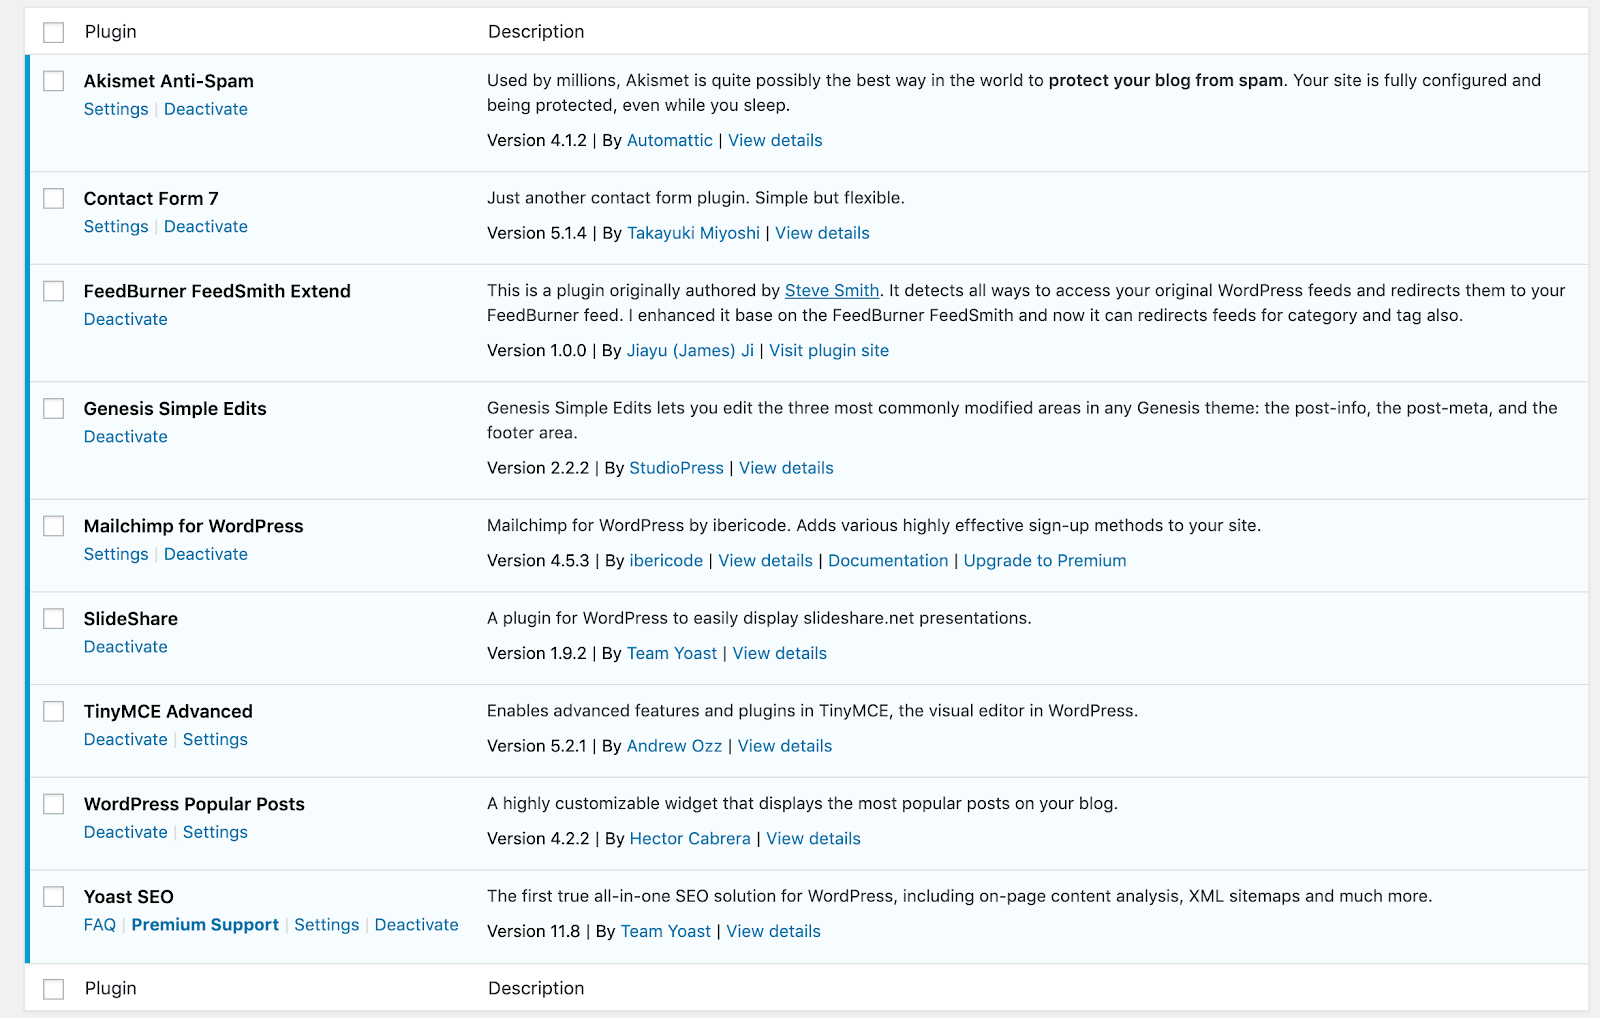Open the Andrew Ozz author link
The height and width of the screenshot is (1018, 1600).
tap(674, 746)
